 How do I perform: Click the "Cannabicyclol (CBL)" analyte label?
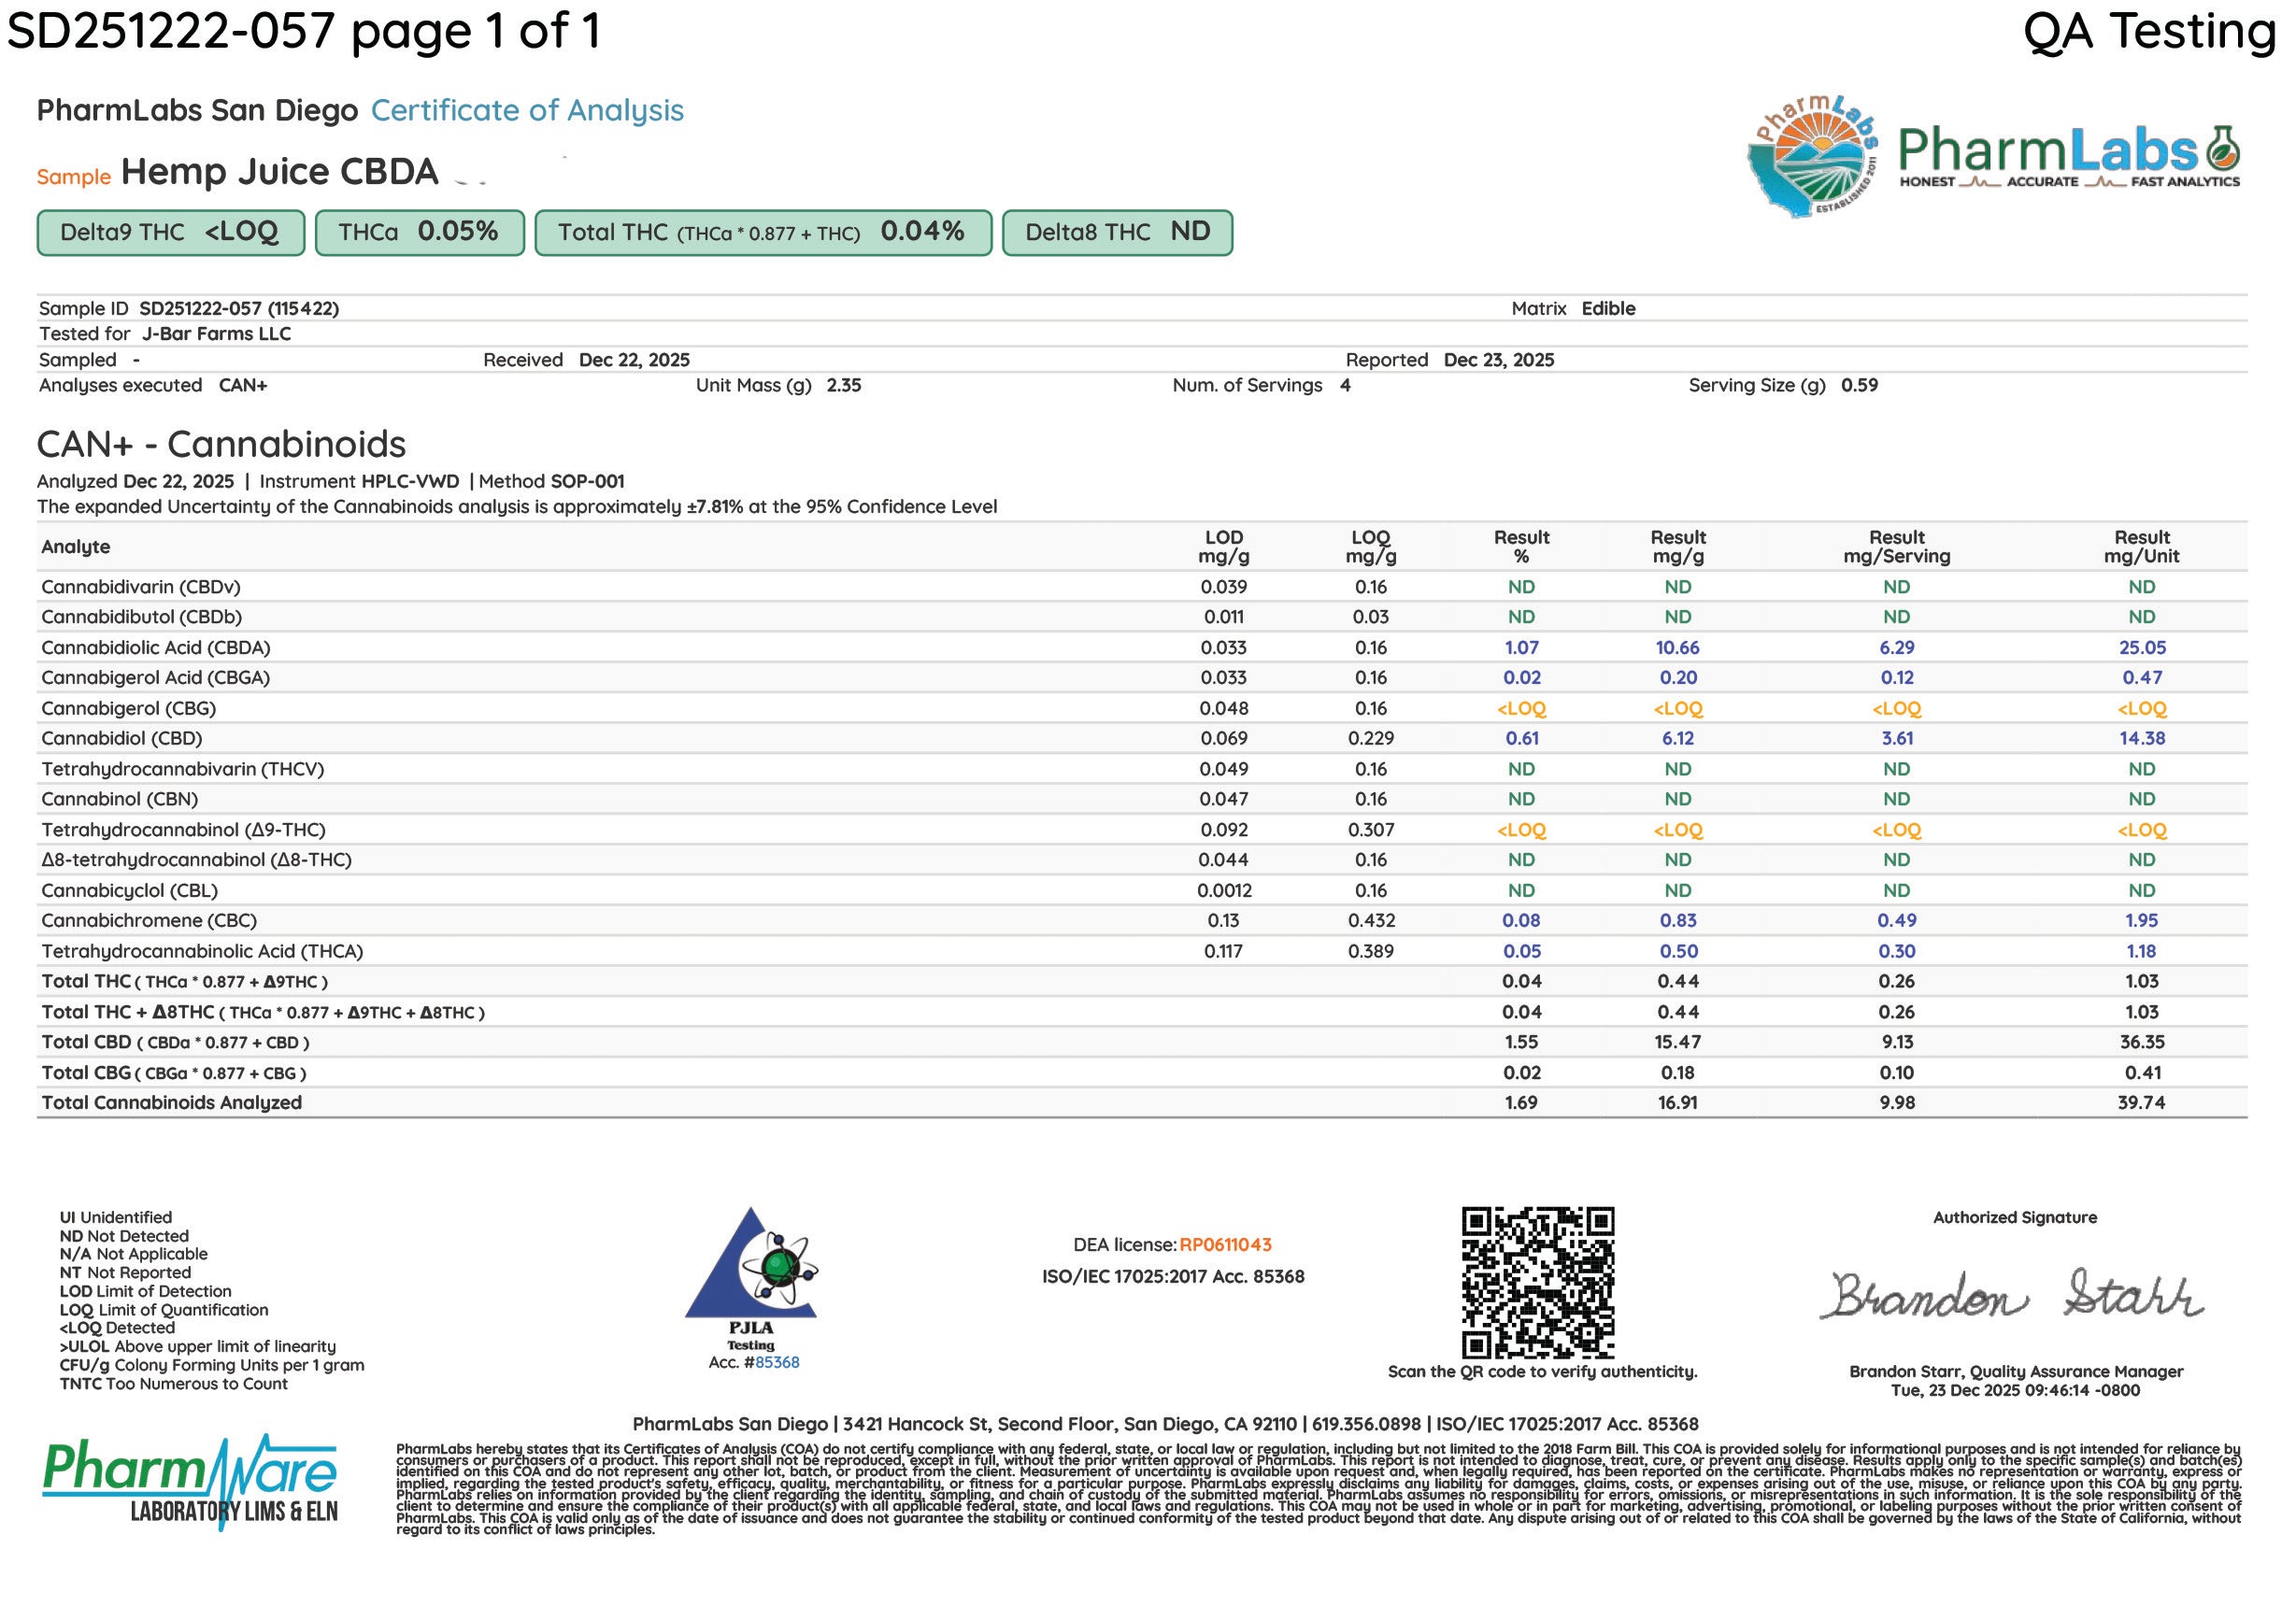[130, 891]
